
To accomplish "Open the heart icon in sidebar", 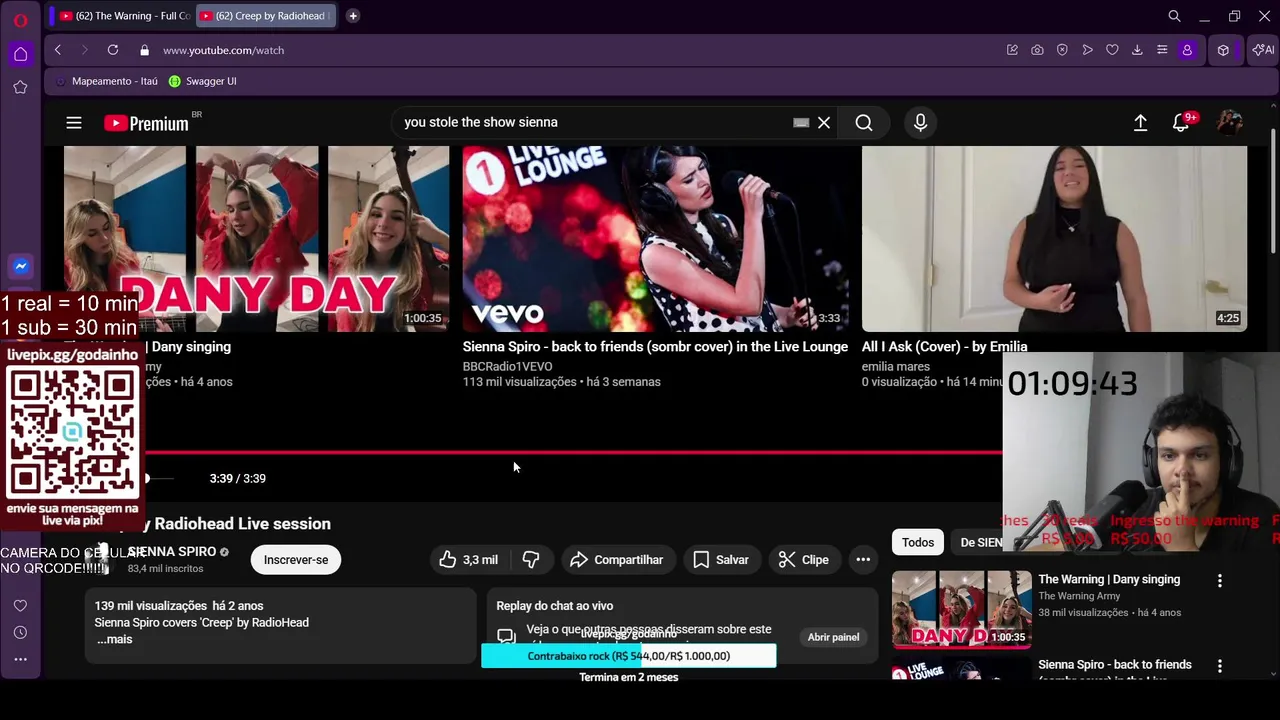I will point(20,606).
